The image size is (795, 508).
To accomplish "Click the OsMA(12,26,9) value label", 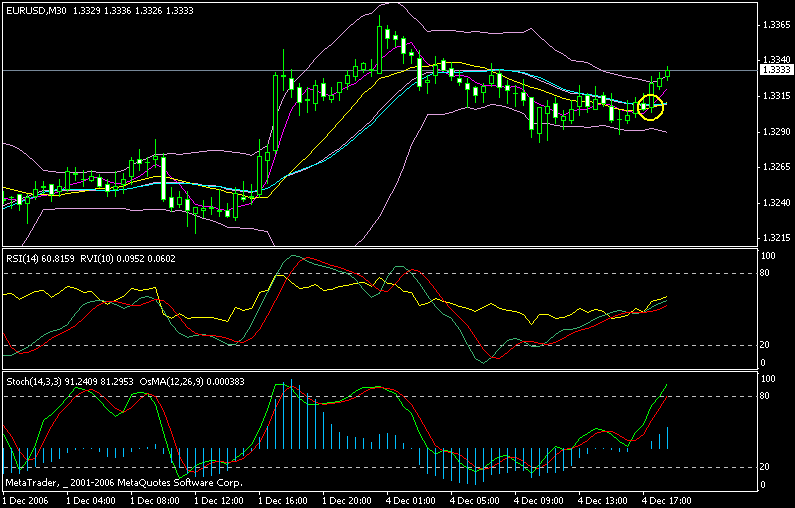I will [207, 381].
